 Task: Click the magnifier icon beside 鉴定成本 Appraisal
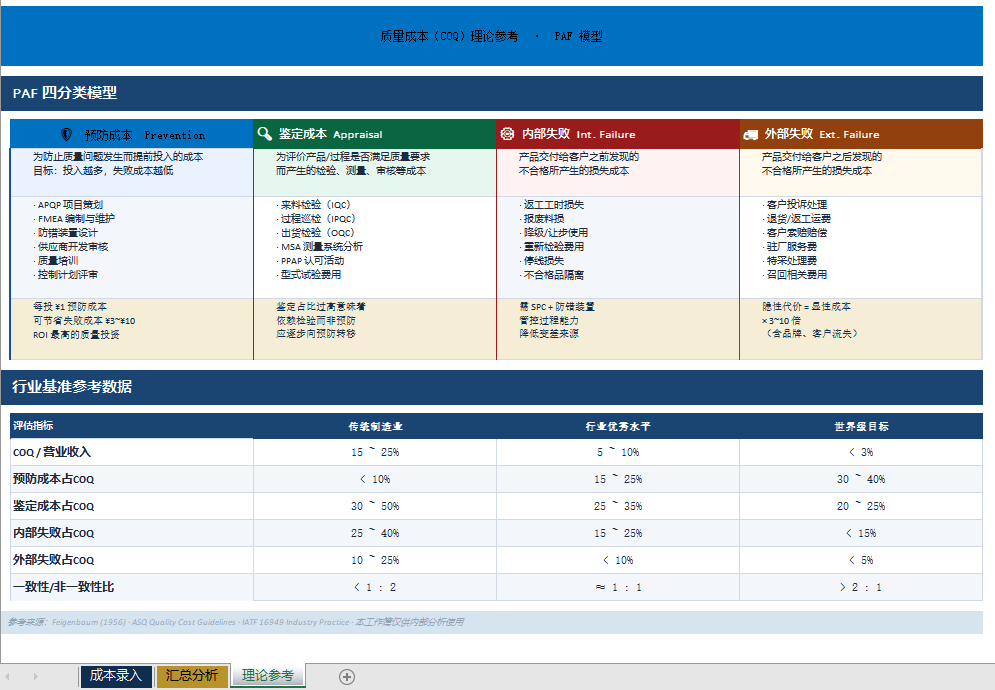point(264,134)
